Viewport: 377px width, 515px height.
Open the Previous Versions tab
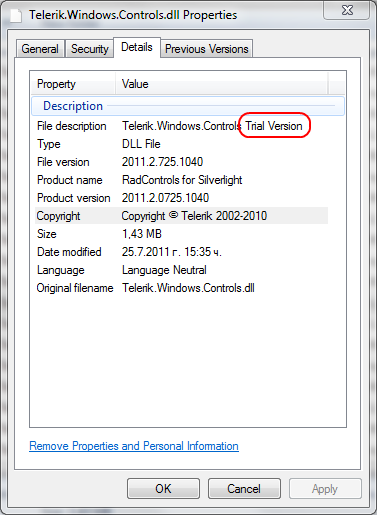click(207, 49)
